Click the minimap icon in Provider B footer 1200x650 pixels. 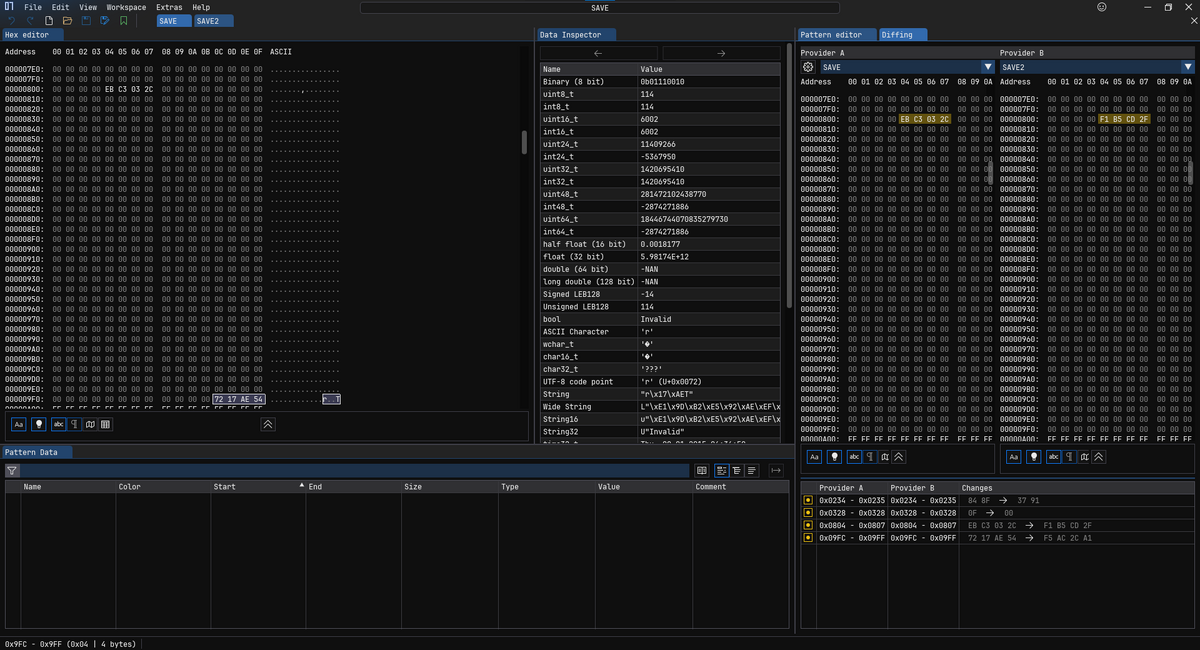(1085, 457)
